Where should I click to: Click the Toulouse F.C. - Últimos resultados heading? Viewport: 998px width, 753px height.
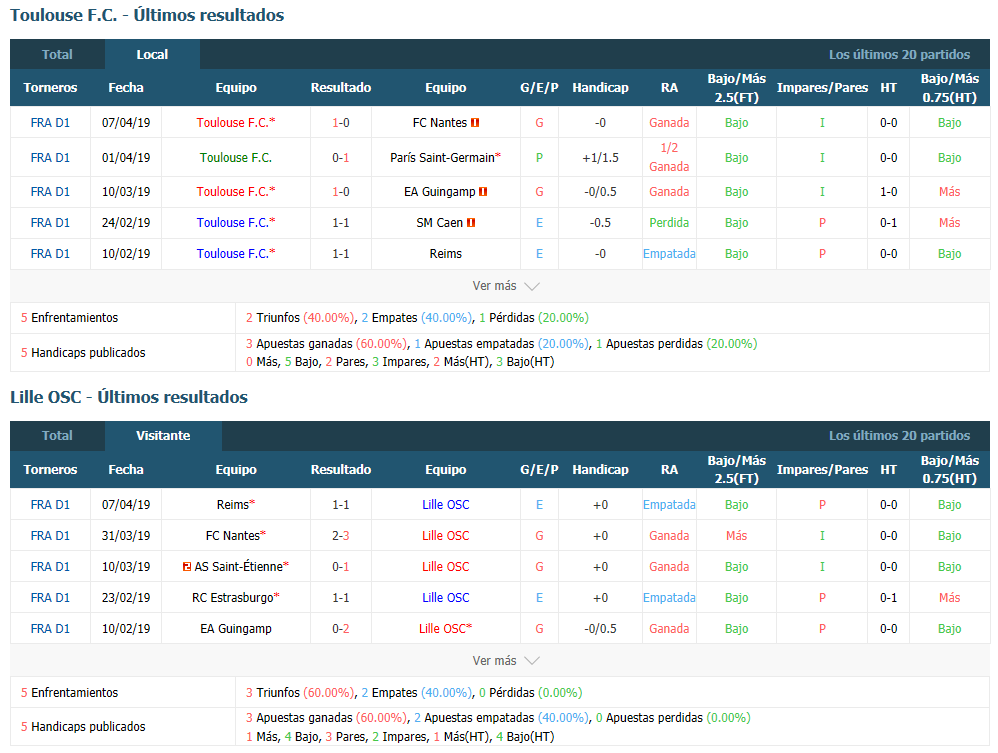point(147,15)
